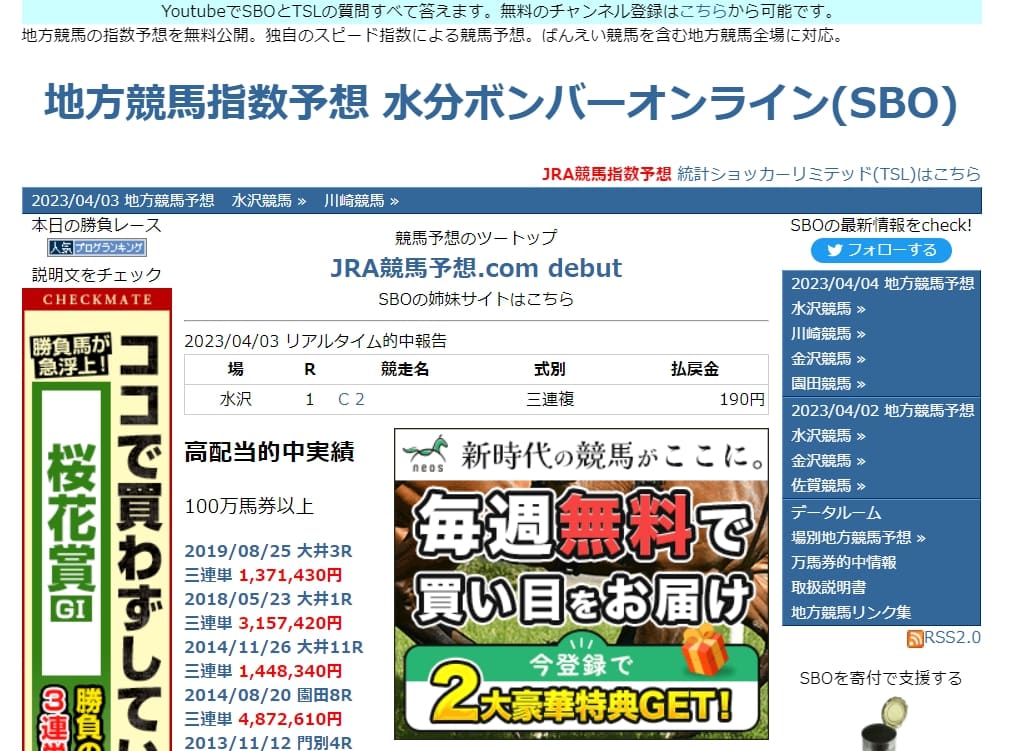Click the 三連単 1,448,340円 payout text
The image size is (1016, 751).
point(263,671)
